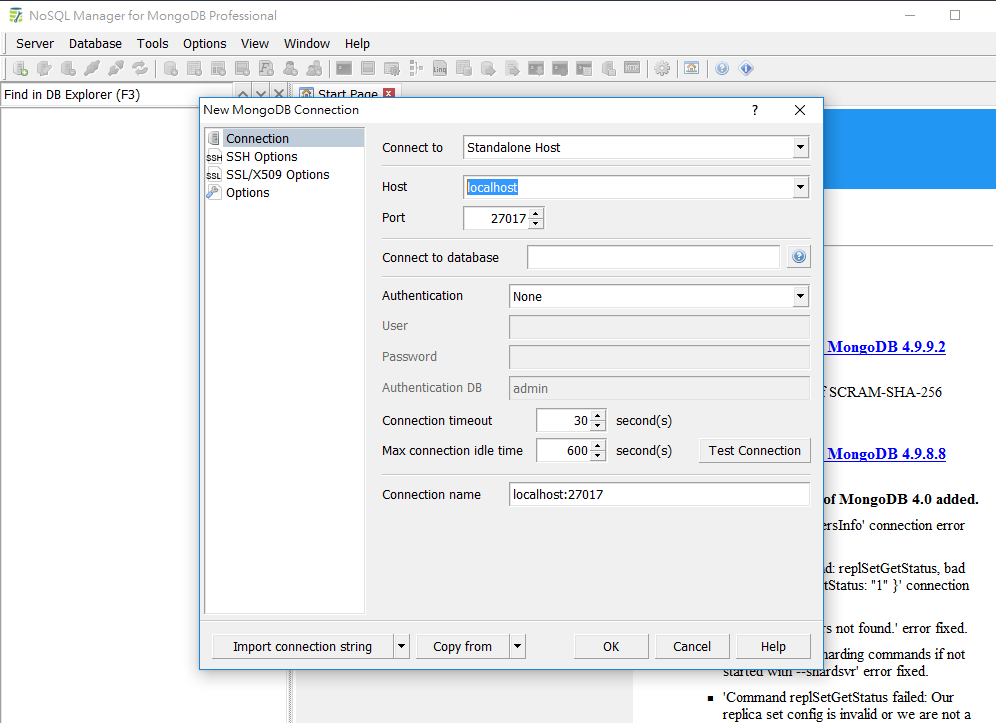
Task: Click the Test Connection button
Action: pyautogui.click(x=755, y=450)
